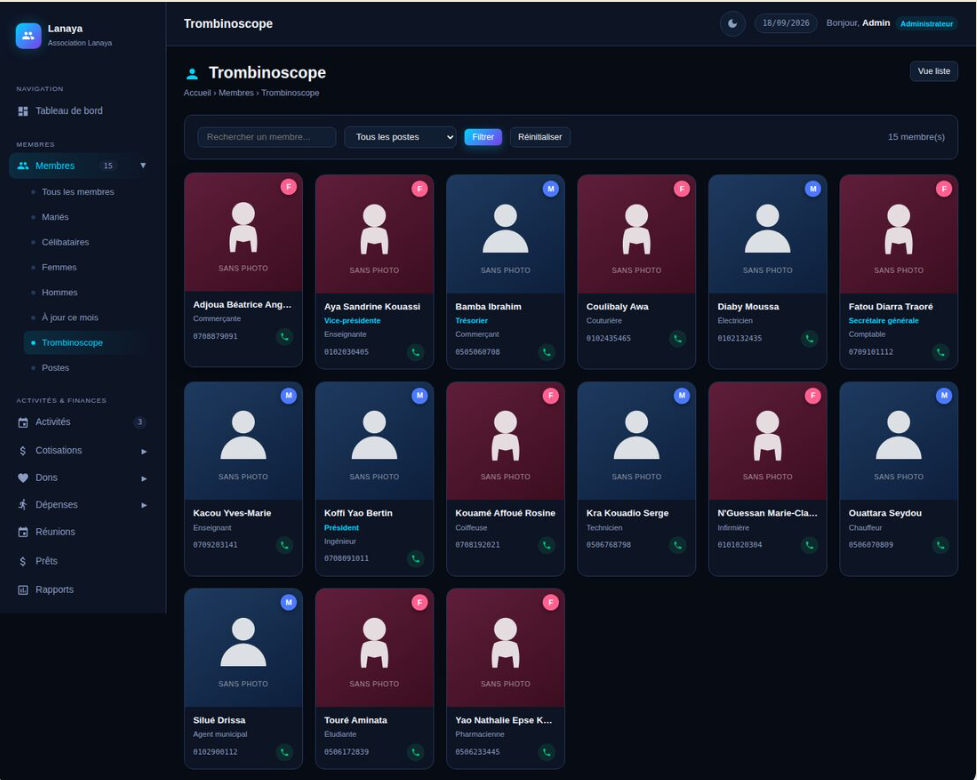Click the phone icon on Fatou Diarra Traoré's card

pos(940,352)
